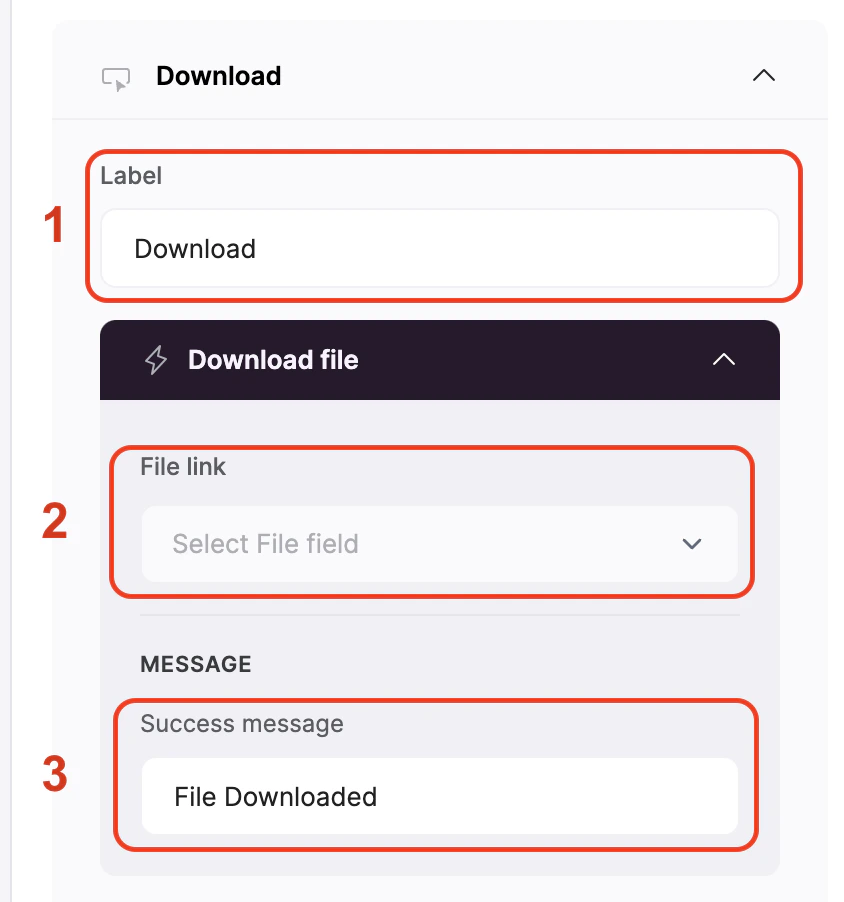Viewport: 844px width, 902px height.
Task: Click the red annotation number 2
Action: coord(55,521)
